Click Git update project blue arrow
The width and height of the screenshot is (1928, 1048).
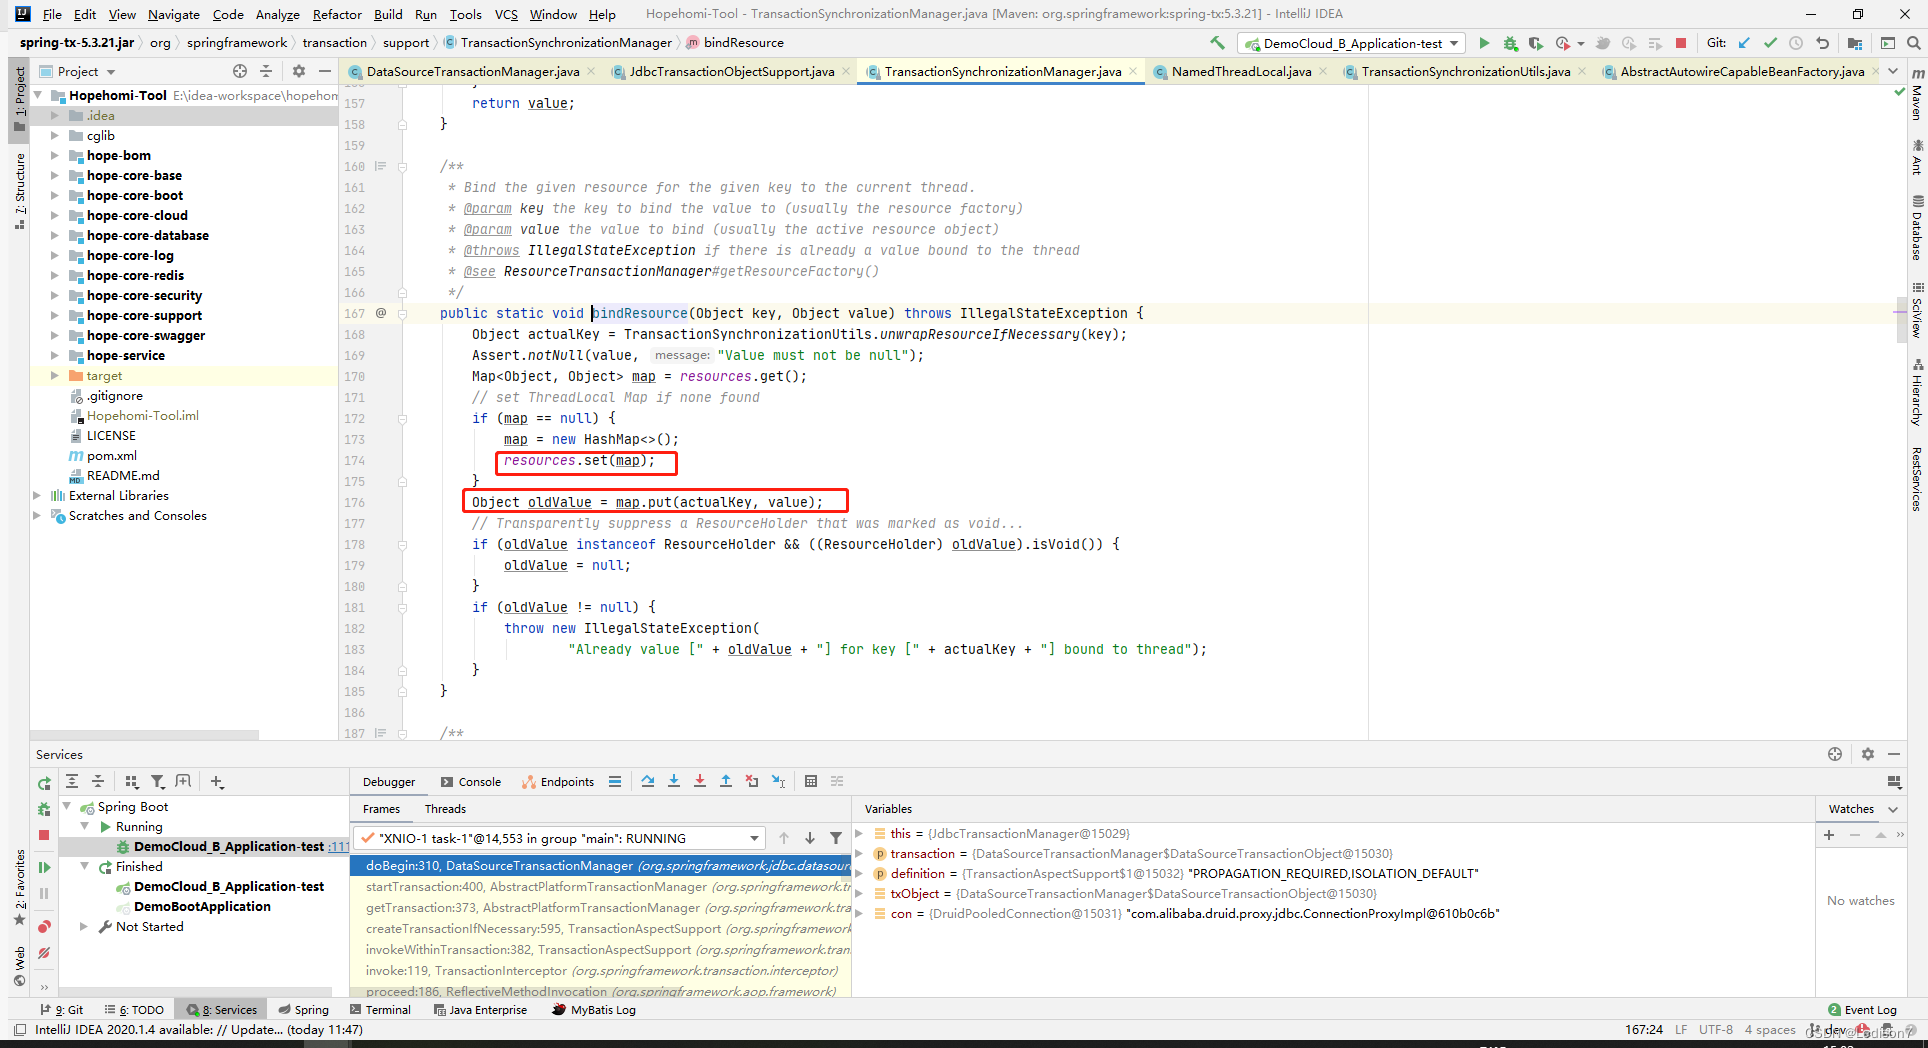pos(1744,43)
